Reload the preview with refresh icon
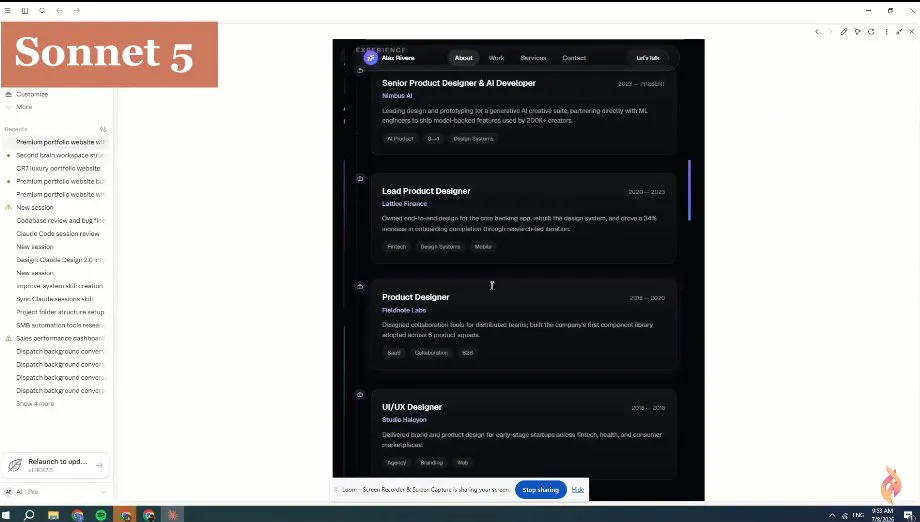This screenshot has height=522, width=920. 871,32
